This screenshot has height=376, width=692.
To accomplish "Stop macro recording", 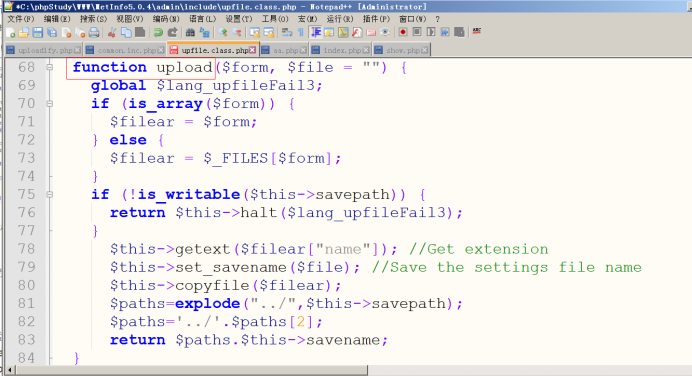I will pos(417,32).
